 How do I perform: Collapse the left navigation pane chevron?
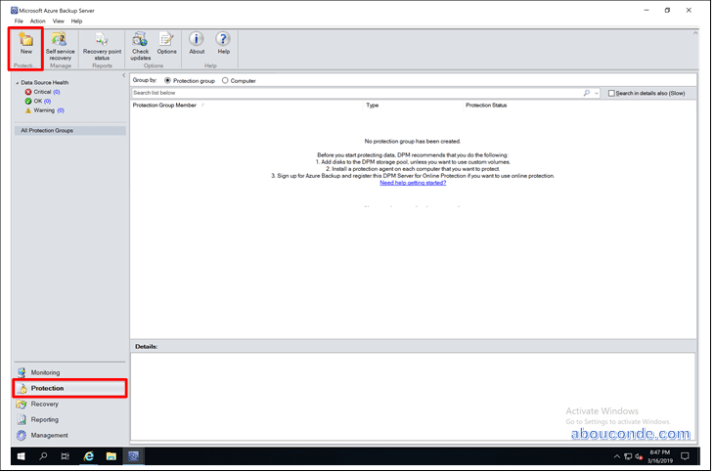(x=123, y=75)
